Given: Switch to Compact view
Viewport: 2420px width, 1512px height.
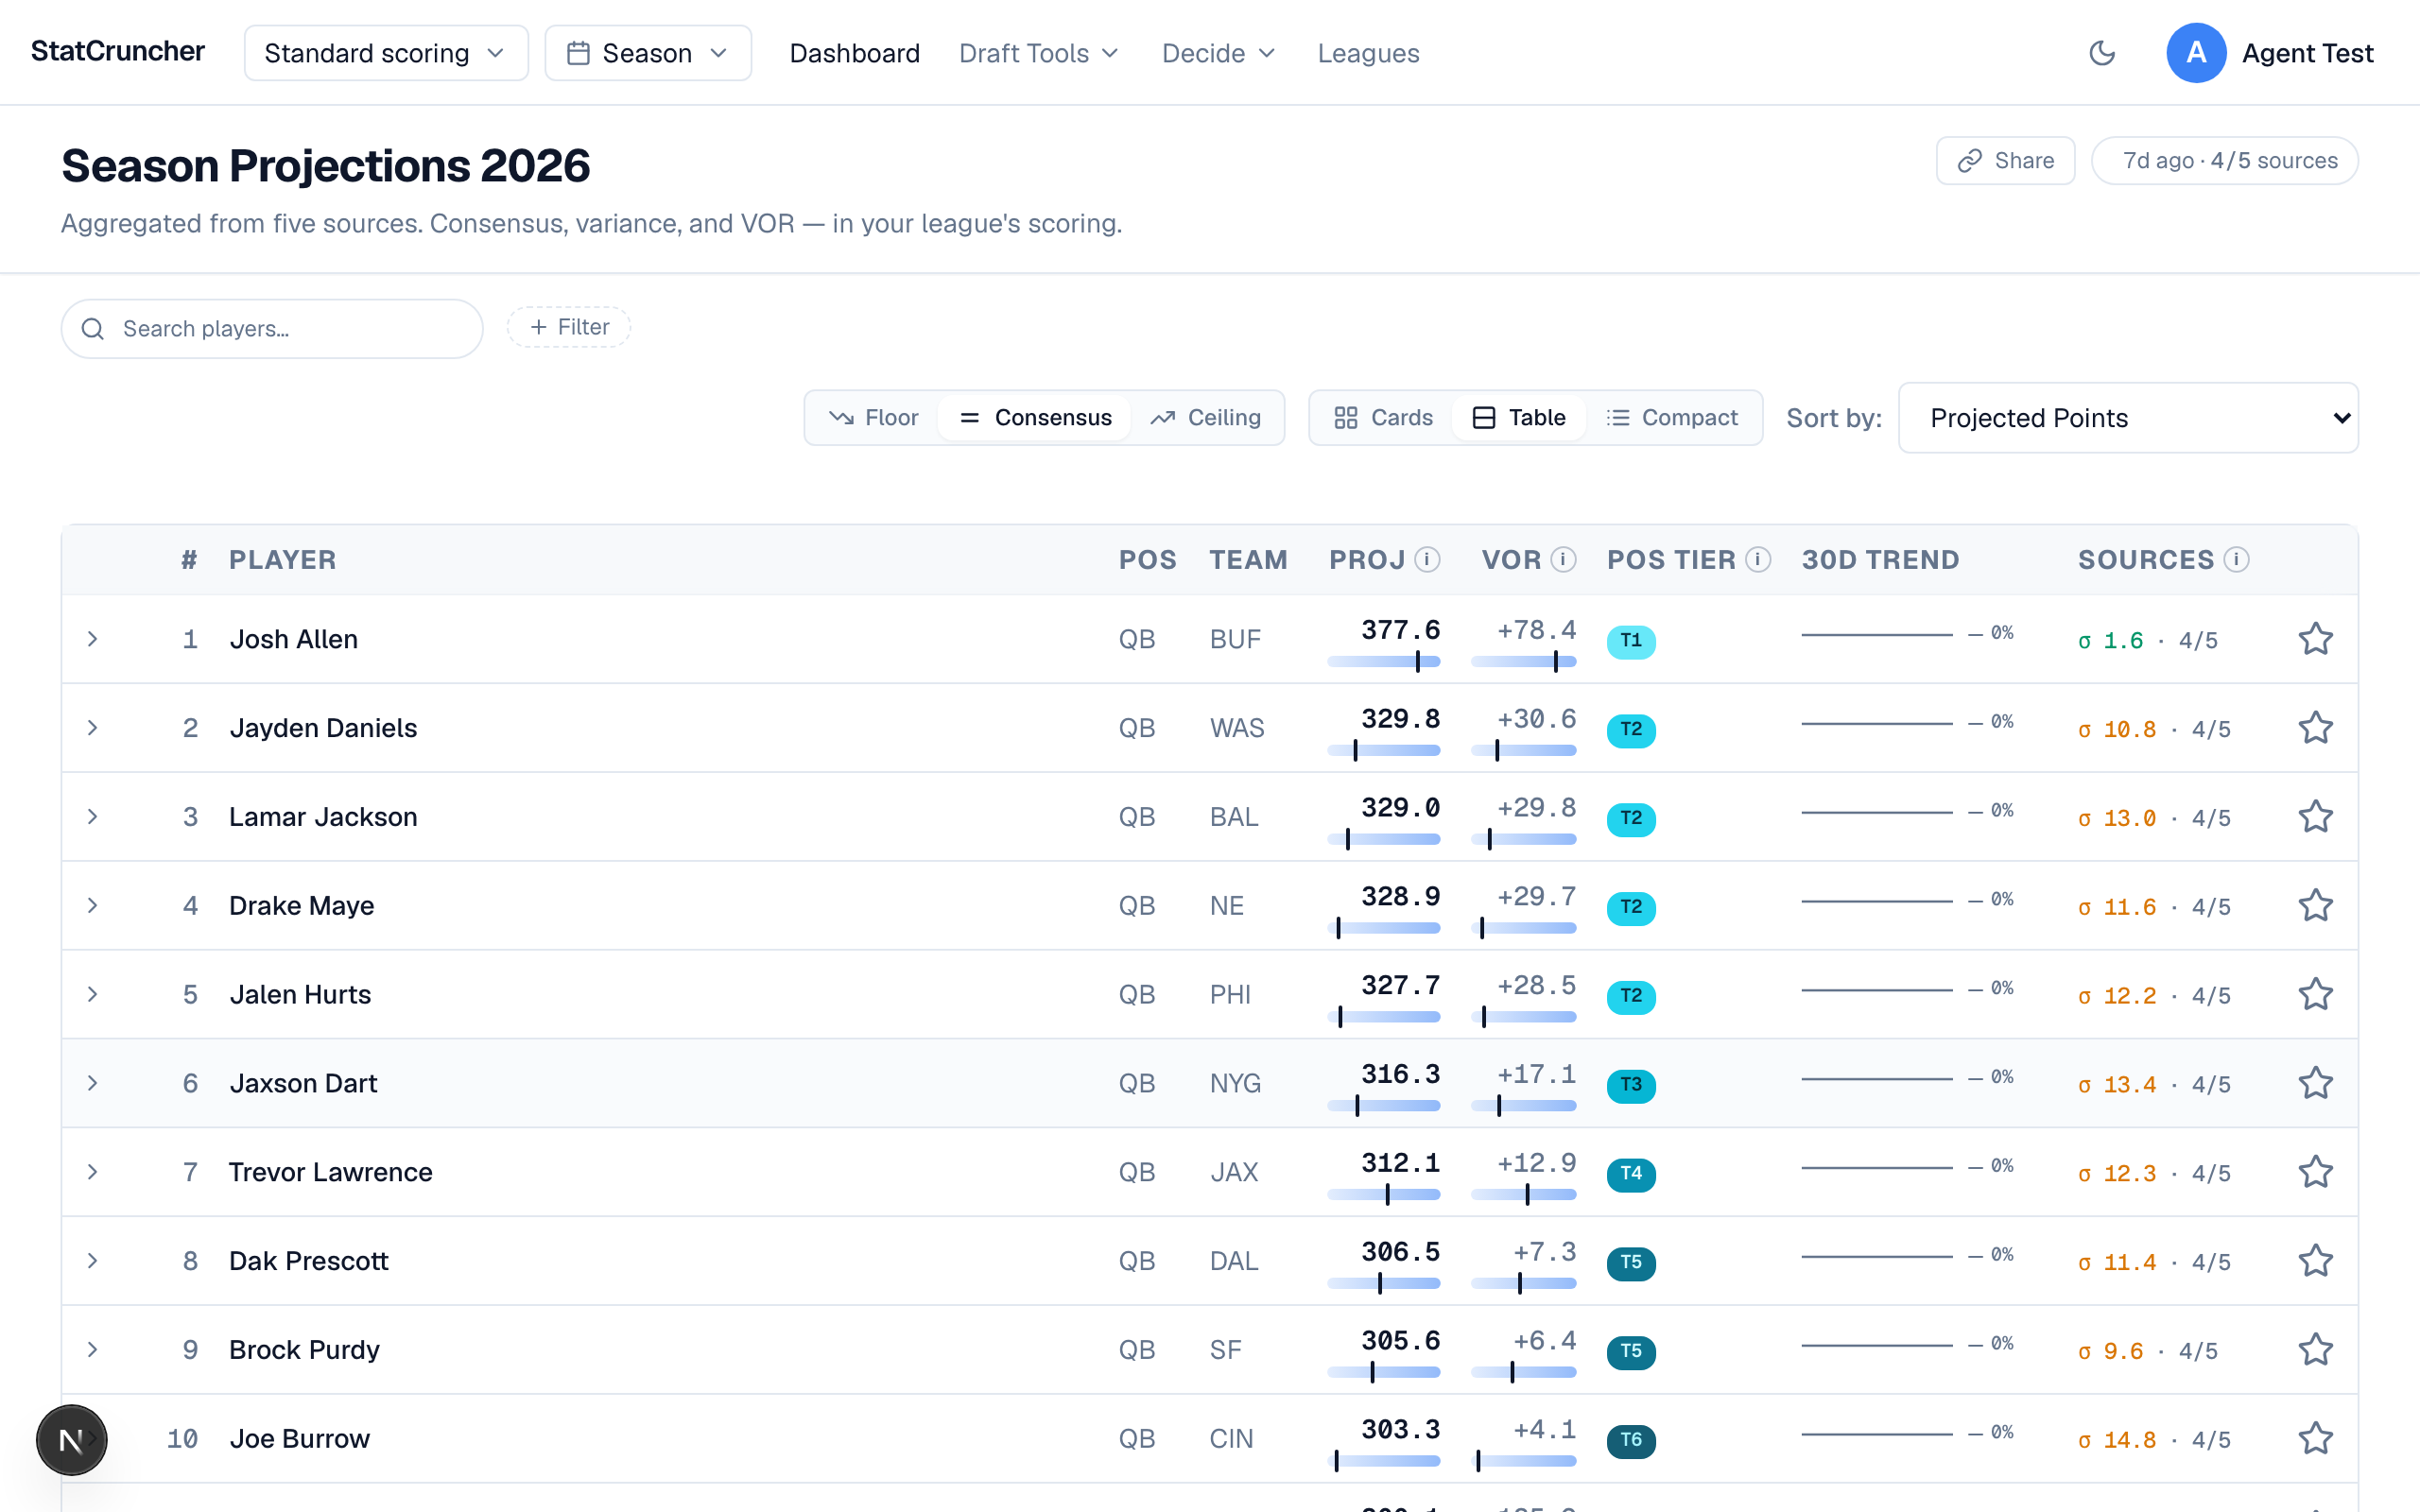Looking at the screenshot, I should [1672, 418].
